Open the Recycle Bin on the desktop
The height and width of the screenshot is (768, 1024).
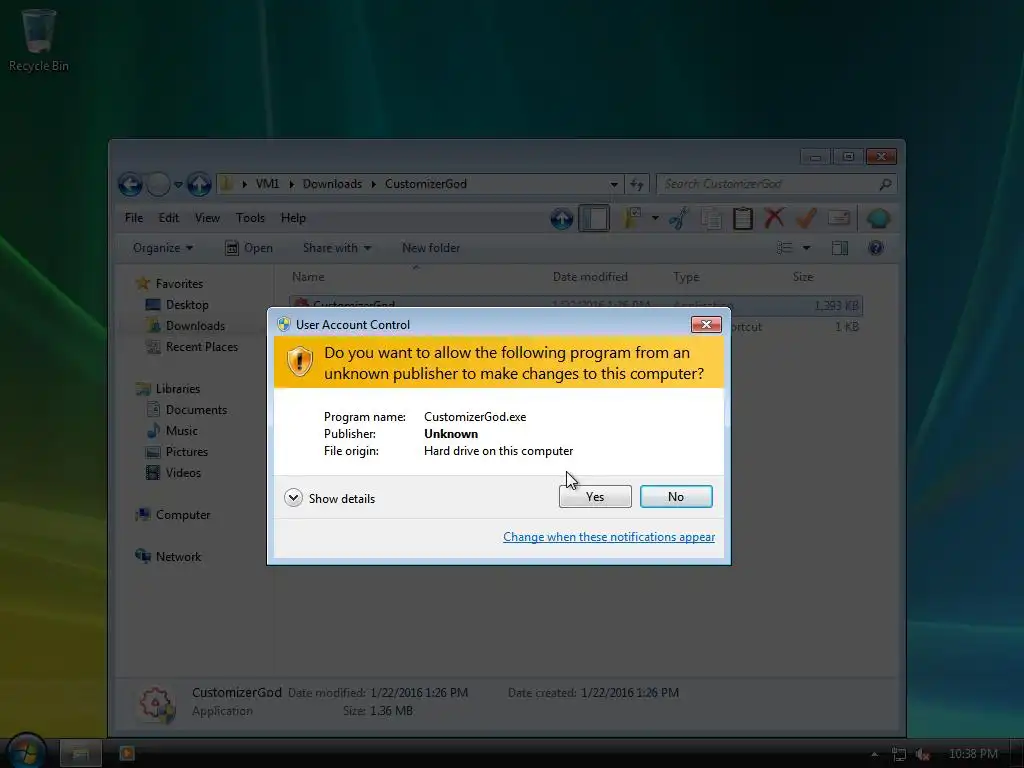[x=39, y=39]
